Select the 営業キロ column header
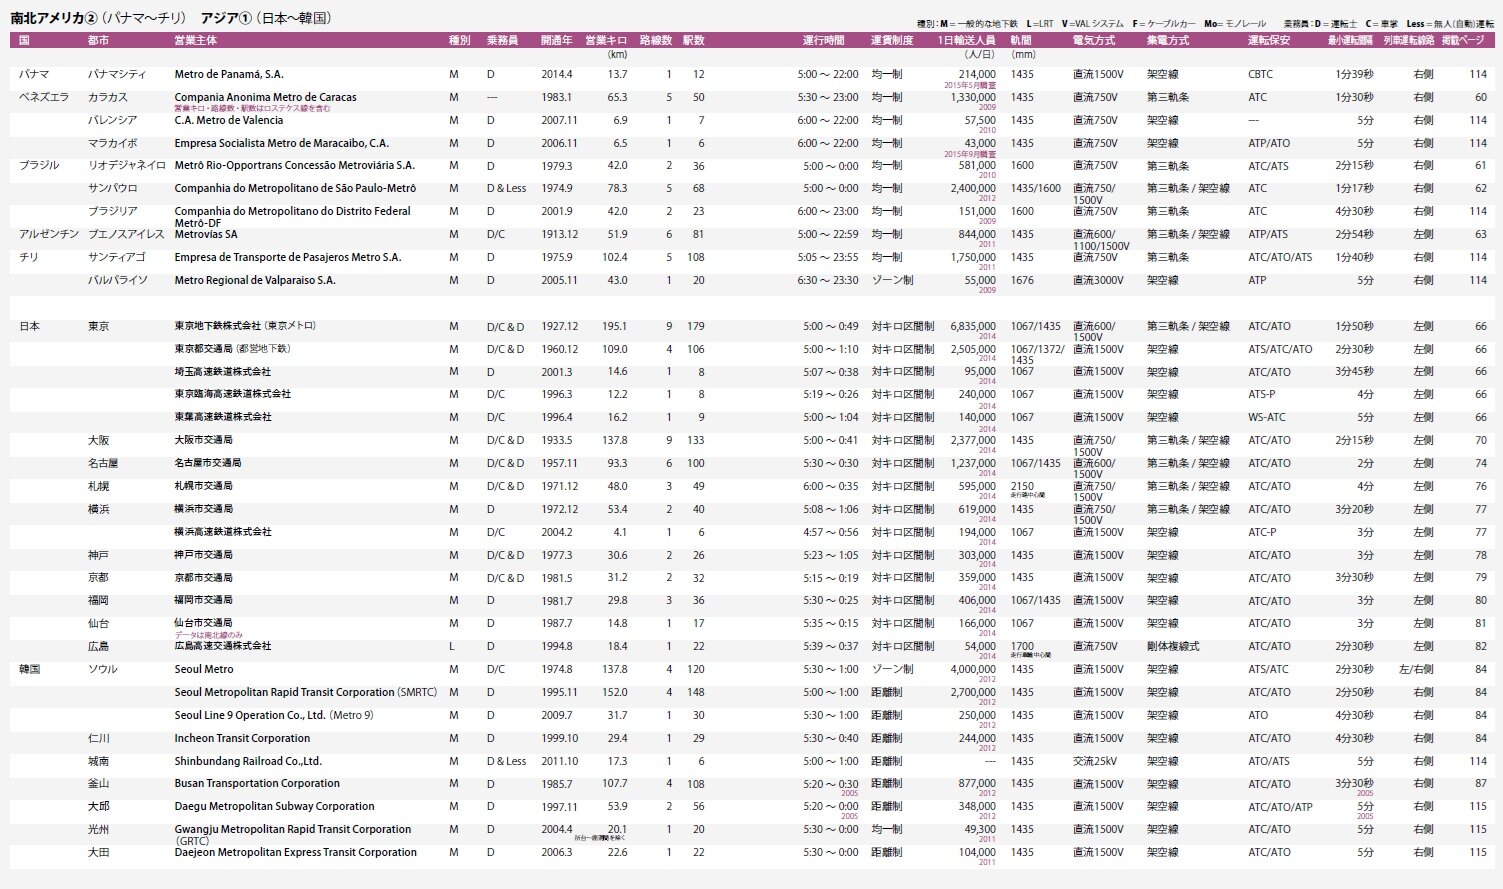 pos(606,41)
